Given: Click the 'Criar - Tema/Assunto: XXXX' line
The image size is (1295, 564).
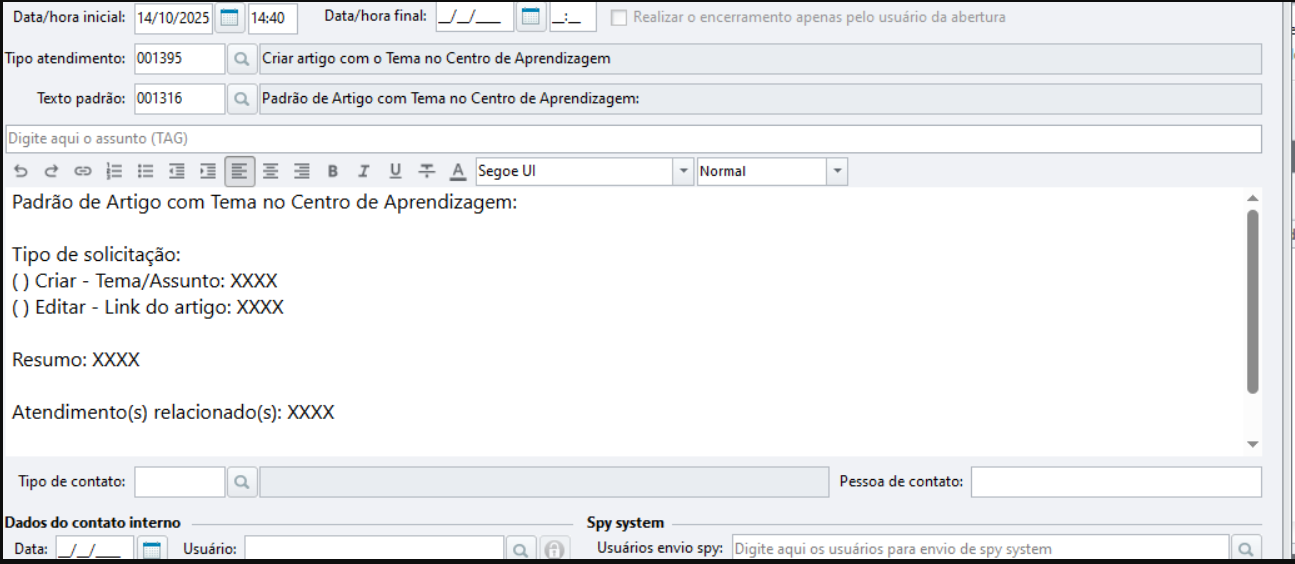Looking at the screenshot, I should pos(144,281).
